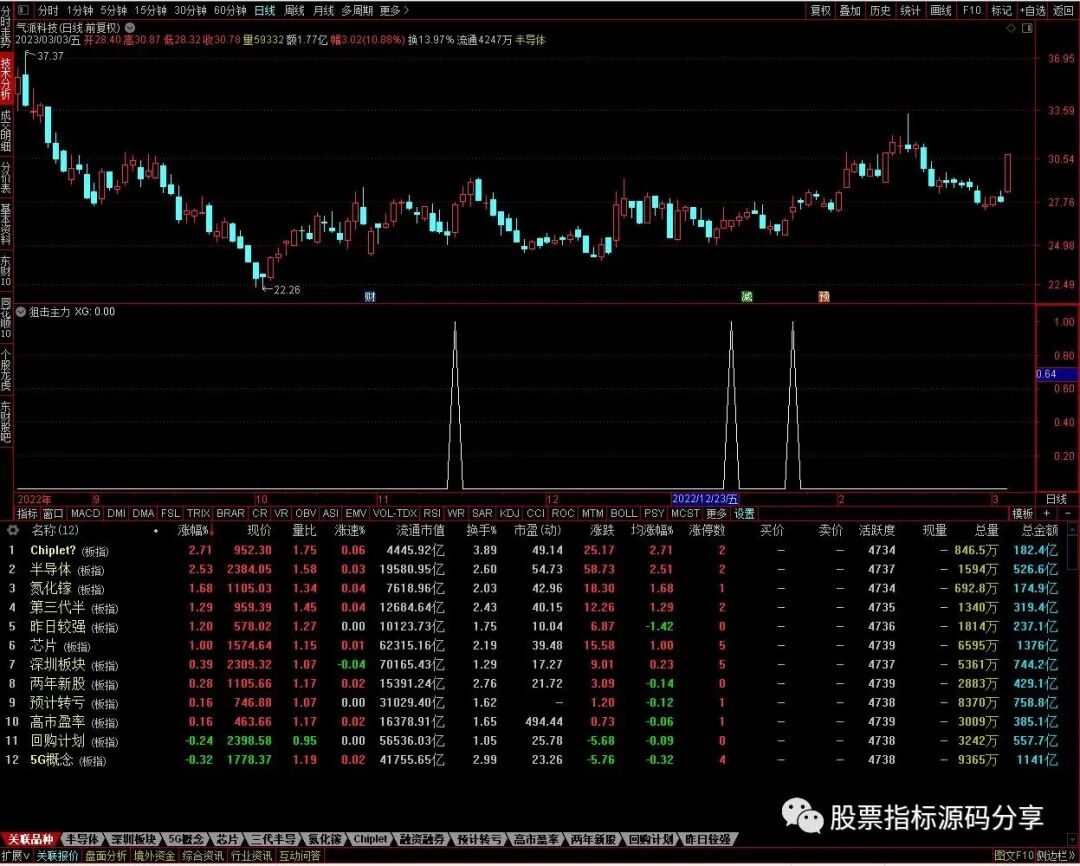Expand 更多 periods at top
Viewport: 1080px width, 866px height.
pos(394,10)
